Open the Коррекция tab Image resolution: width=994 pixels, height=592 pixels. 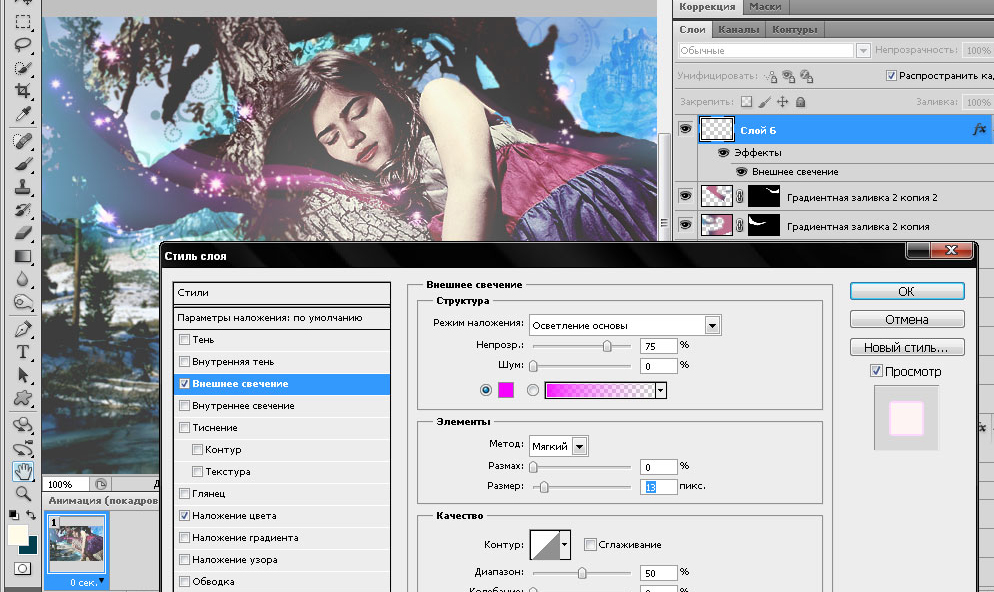[x=707, y=7]
